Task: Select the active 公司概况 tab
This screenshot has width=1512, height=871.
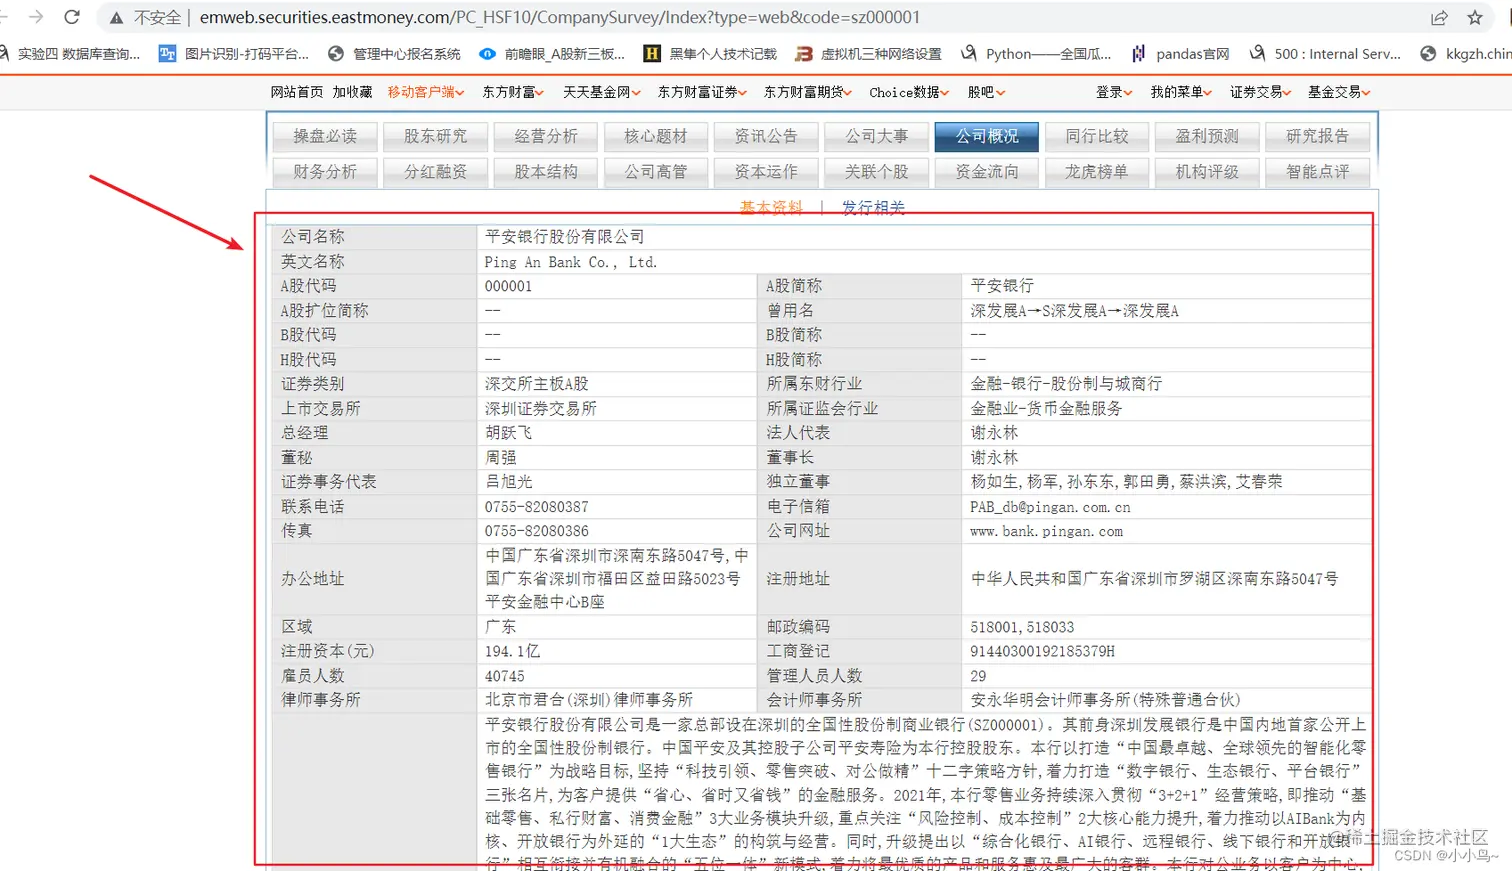Action: [987, 137]
